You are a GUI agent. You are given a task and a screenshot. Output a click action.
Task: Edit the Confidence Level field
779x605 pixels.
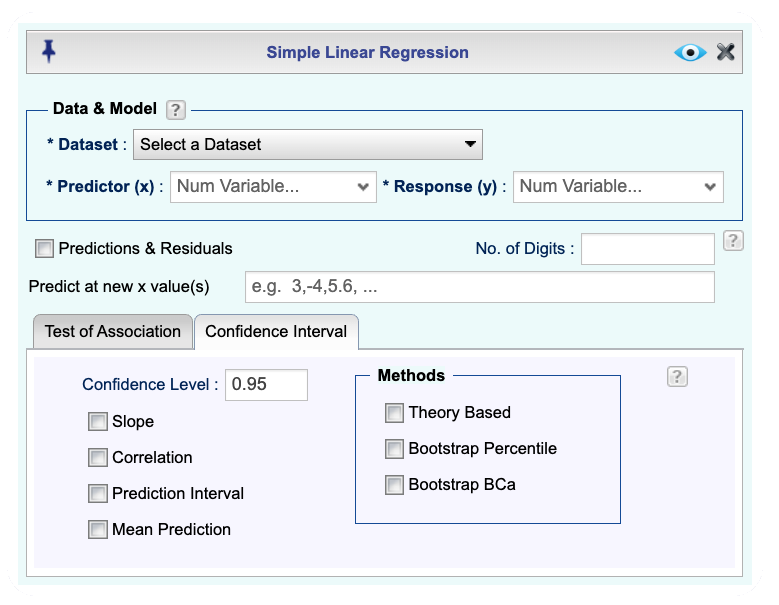(266, 384)
